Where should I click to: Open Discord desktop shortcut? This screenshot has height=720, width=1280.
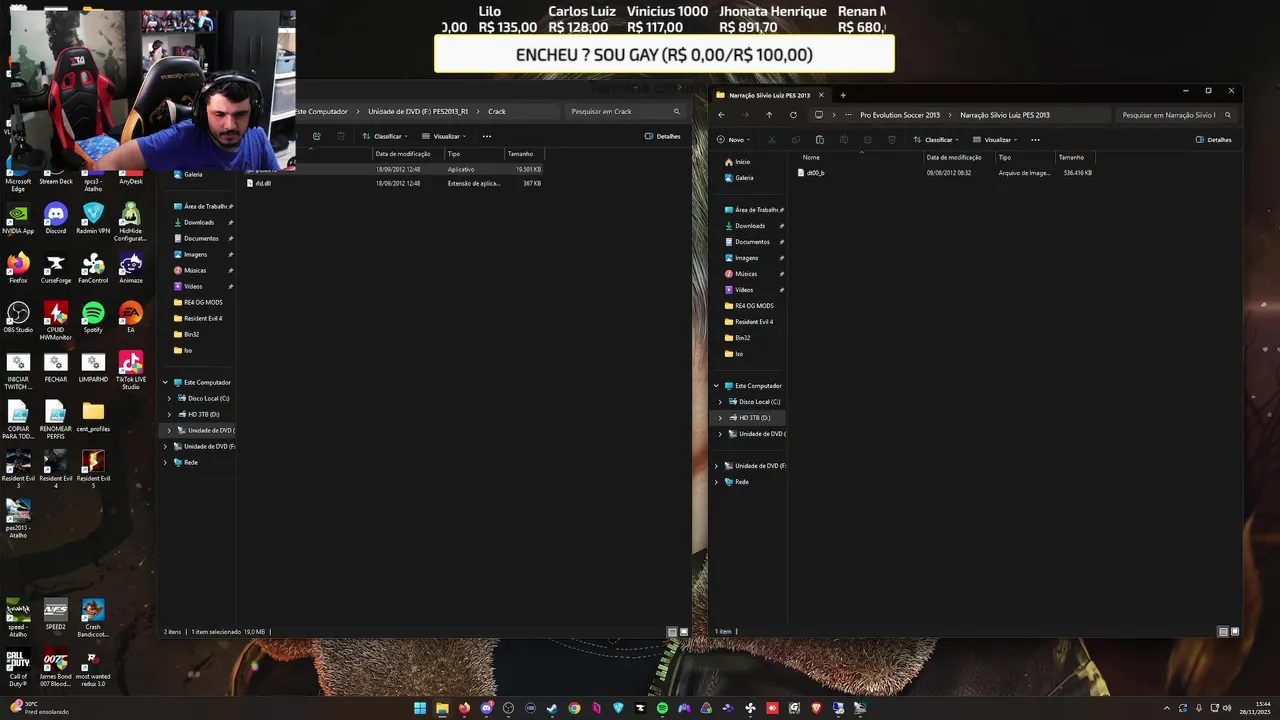[x=56, y=219]
